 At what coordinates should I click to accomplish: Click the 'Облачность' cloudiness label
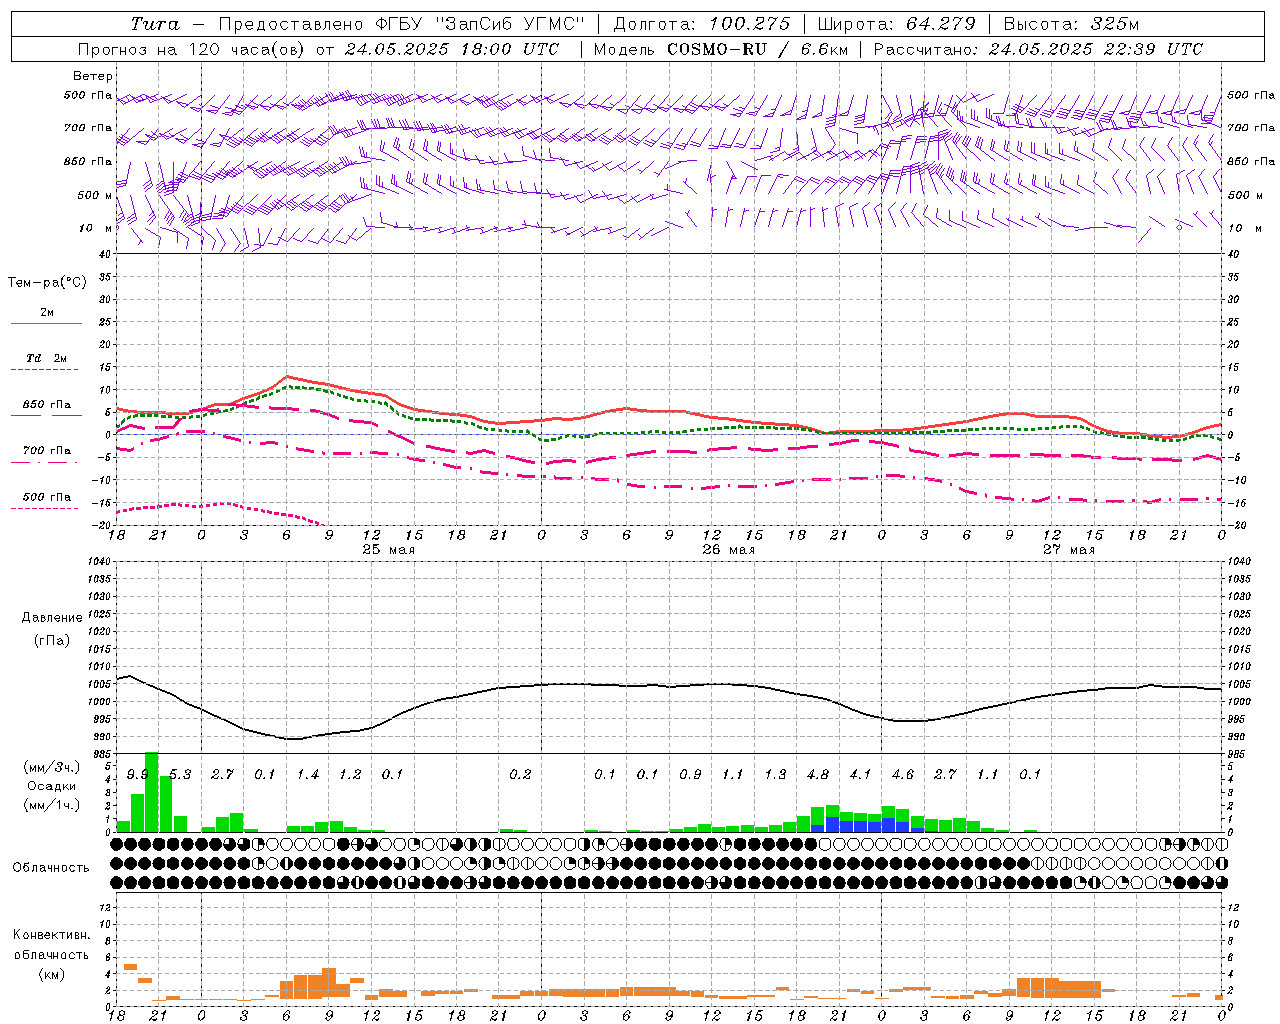pyautogui.click(x=51, y=867)
